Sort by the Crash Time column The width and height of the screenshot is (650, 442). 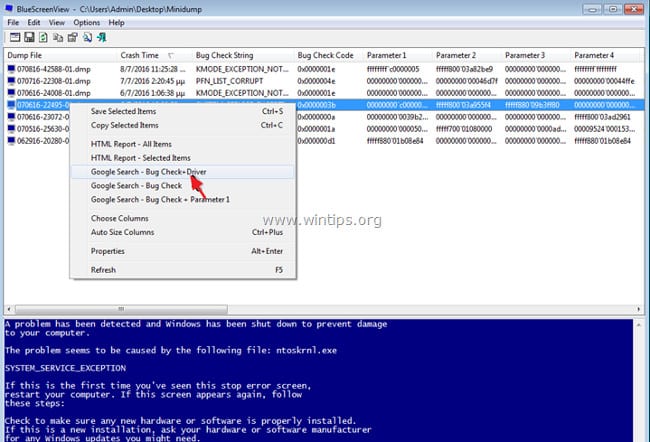pyautogui.click(x=139, y=55)
